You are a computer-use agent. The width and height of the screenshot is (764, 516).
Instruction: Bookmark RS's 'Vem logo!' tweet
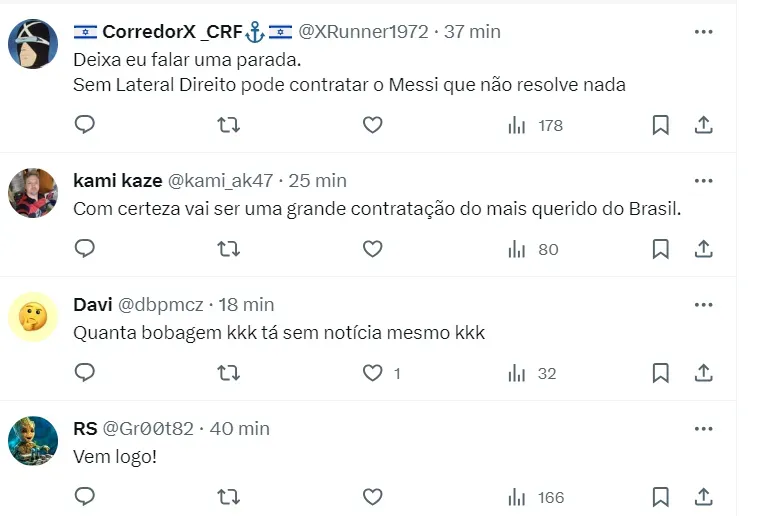[660, 497]
